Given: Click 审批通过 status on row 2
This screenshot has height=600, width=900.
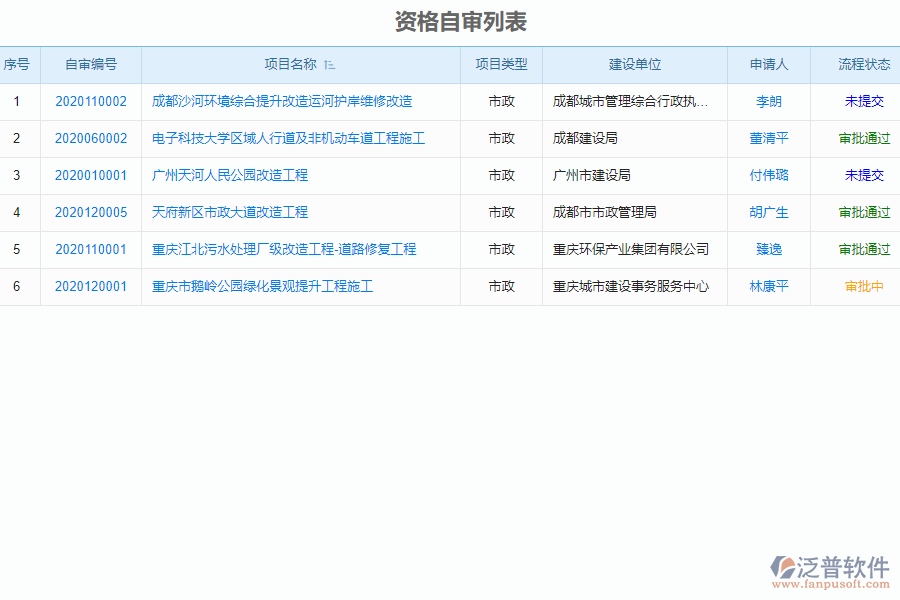Looking at the screenshot, I should pos(863,138).
